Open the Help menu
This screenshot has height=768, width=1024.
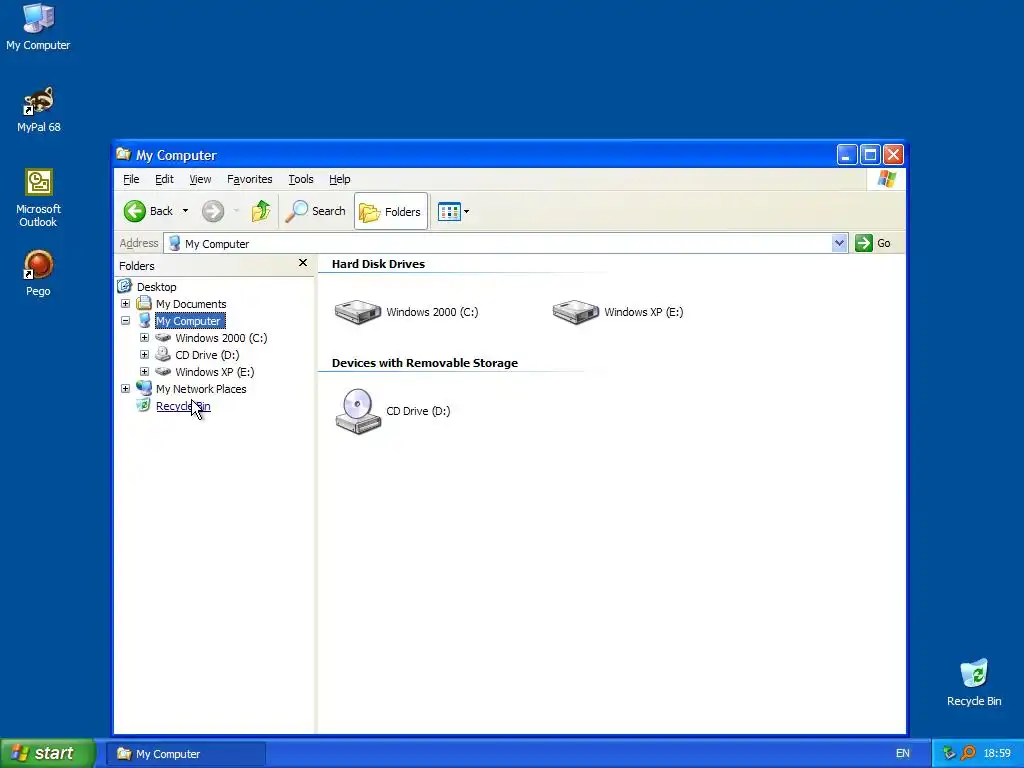340,179
